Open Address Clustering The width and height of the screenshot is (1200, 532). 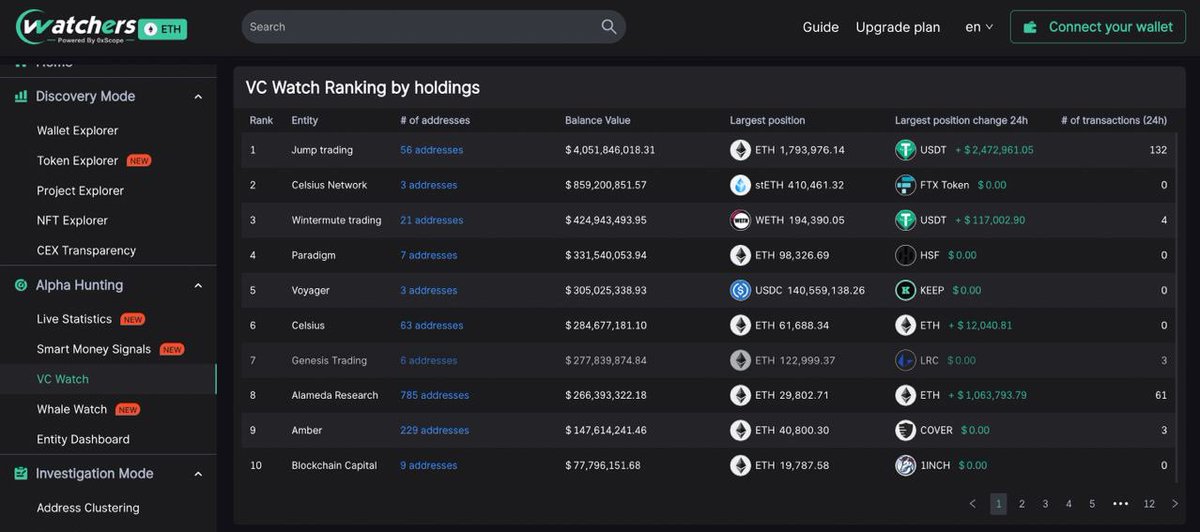(x=88, y=508)
